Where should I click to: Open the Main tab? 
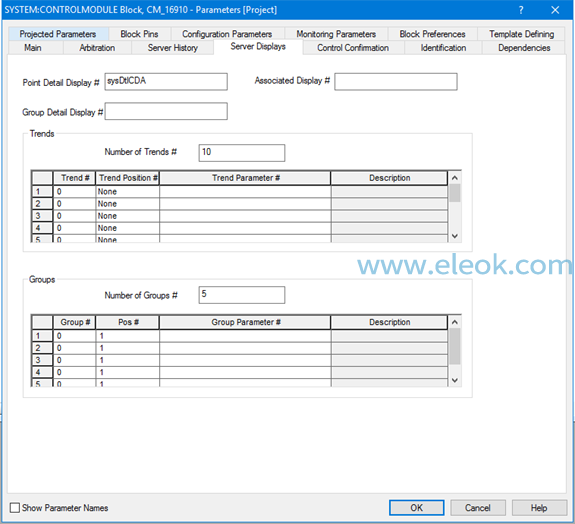(x=33, y=48)
